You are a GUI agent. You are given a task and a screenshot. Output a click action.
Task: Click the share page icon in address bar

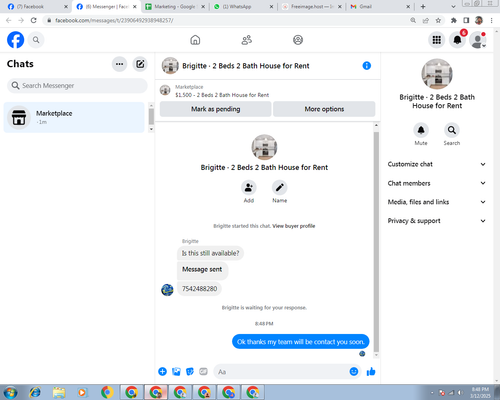click(x=426, y=20)
